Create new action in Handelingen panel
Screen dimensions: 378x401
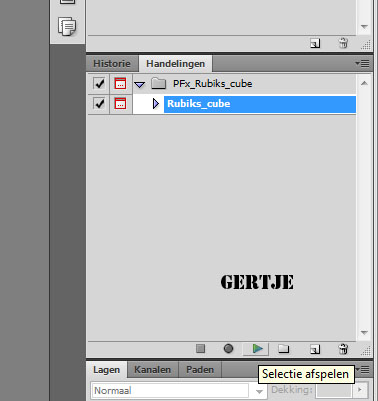click(315, 349)
